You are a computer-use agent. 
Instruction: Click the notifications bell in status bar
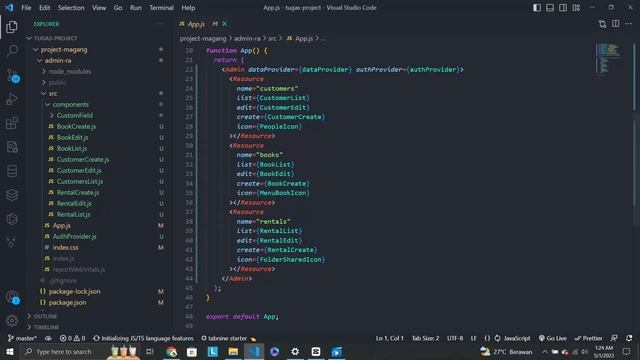pos(629,338)
